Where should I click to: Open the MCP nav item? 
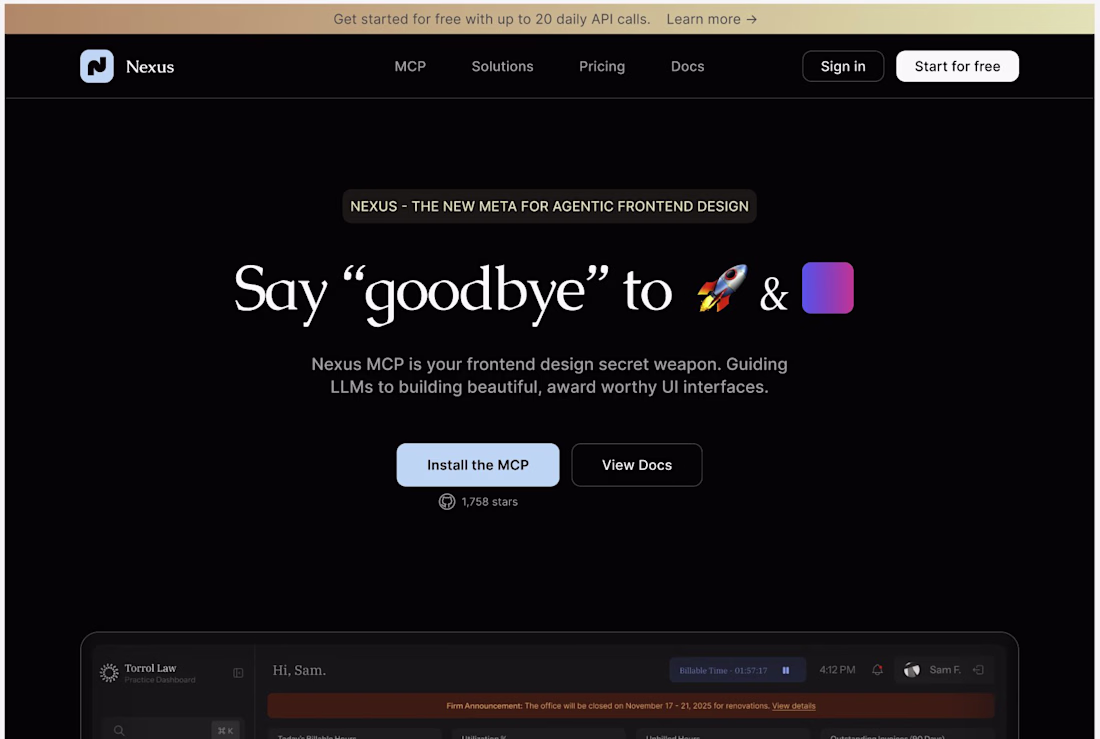410,66
